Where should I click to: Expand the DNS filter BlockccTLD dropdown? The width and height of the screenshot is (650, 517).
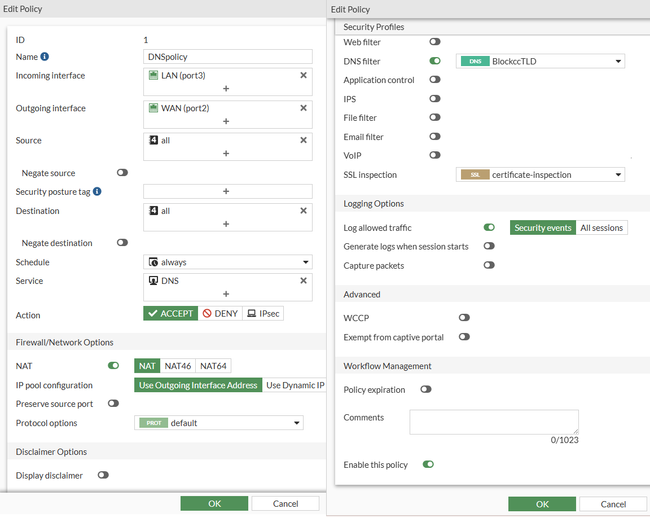[540, 61]
